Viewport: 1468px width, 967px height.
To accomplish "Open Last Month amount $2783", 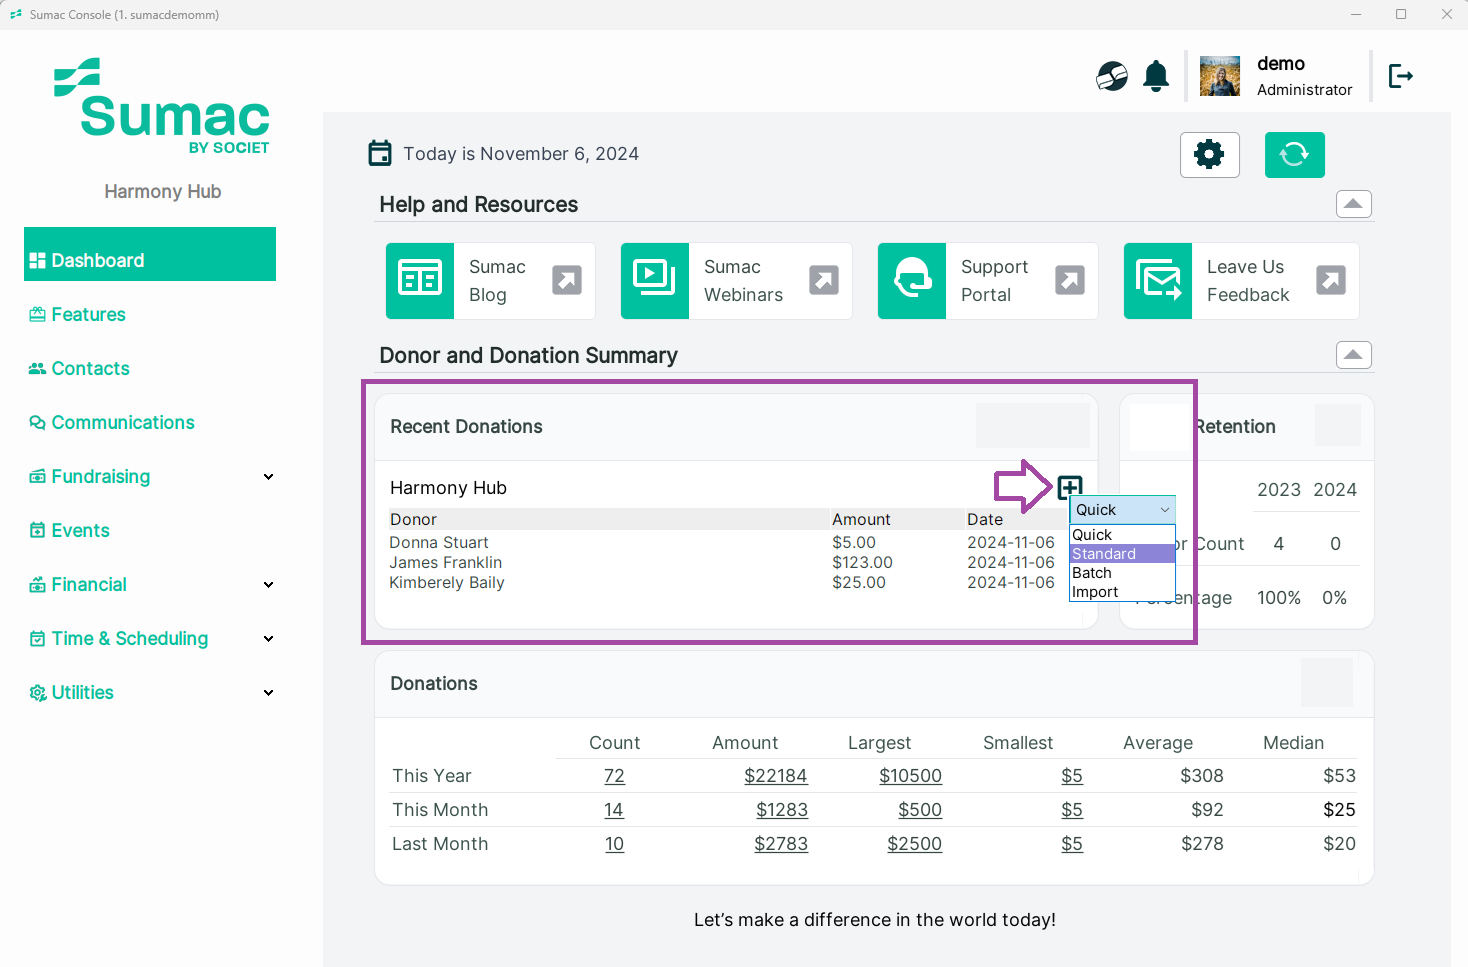I will click(781, 844).
